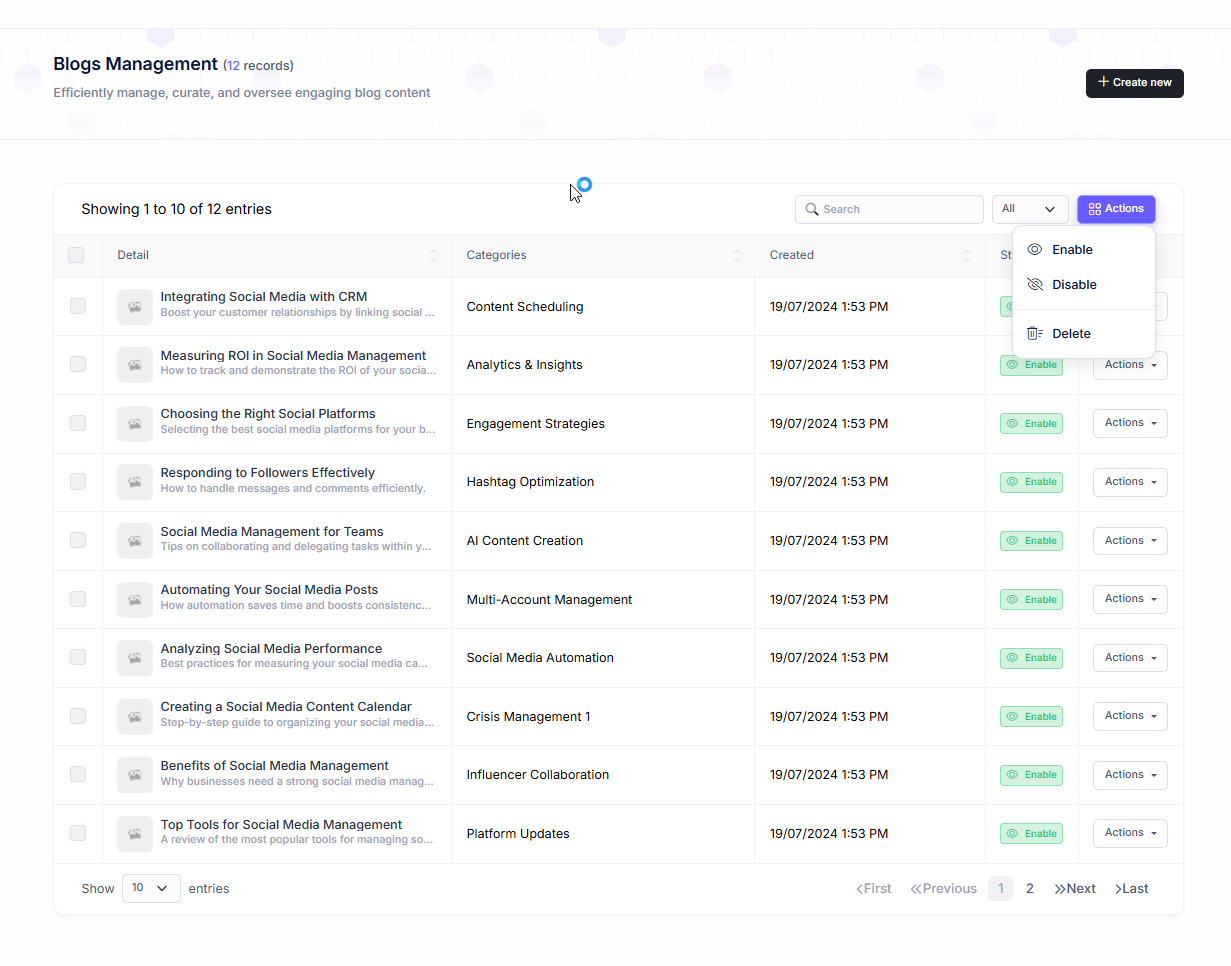Open the entries-per-page dropdown showing 10
This screenshot has height=966, width=1231.
click(x=151, y=888)
